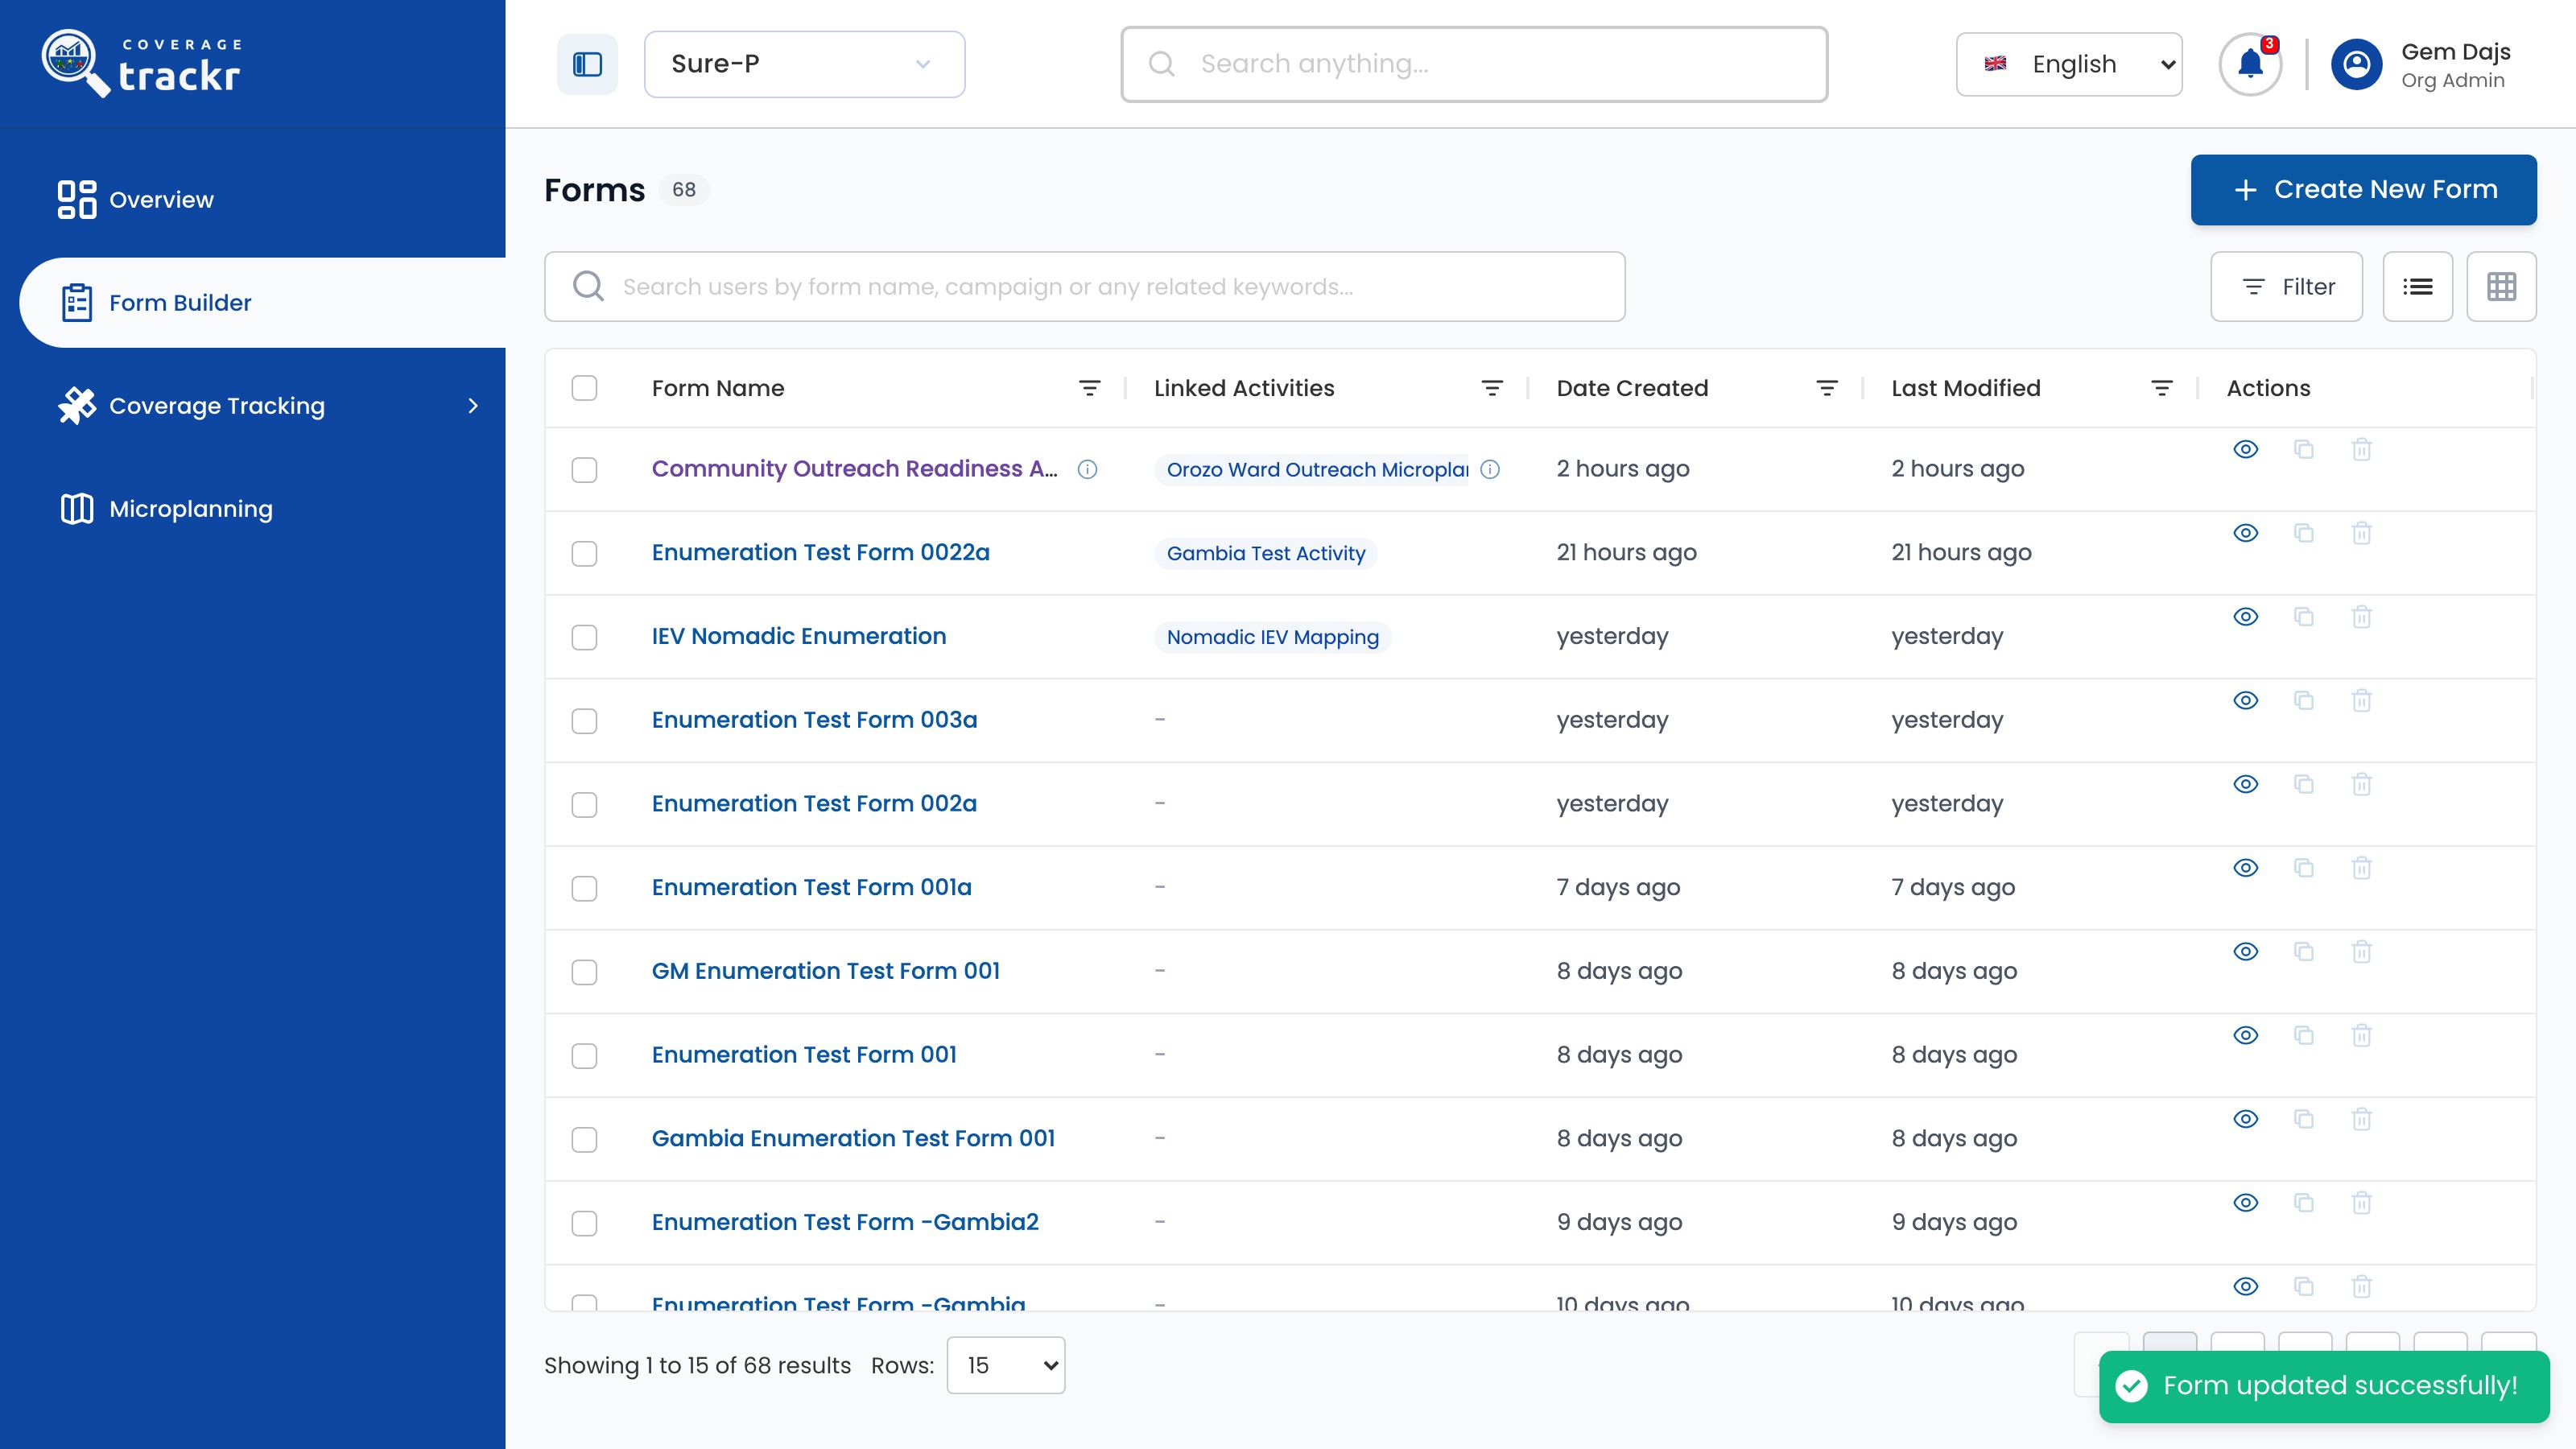Duplicate Enumeration Test Form 0022a

click(2304, 533)
